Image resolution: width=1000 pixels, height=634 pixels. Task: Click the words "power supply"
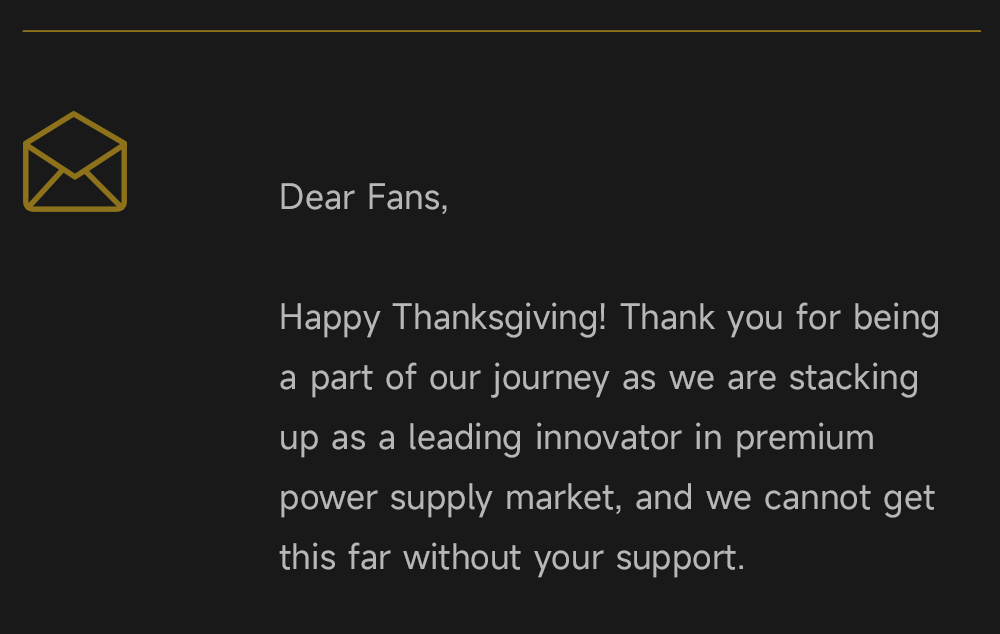click(385, 498)
